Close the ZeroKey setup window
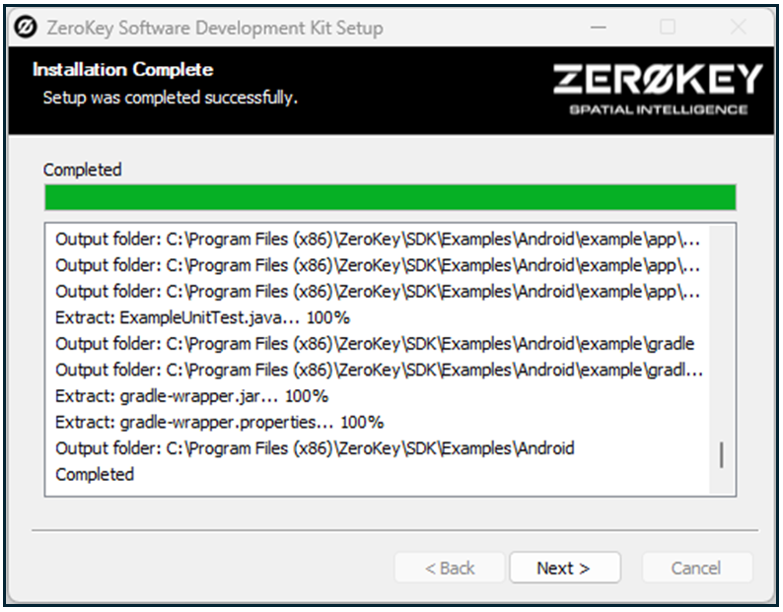 click(738, 28)
